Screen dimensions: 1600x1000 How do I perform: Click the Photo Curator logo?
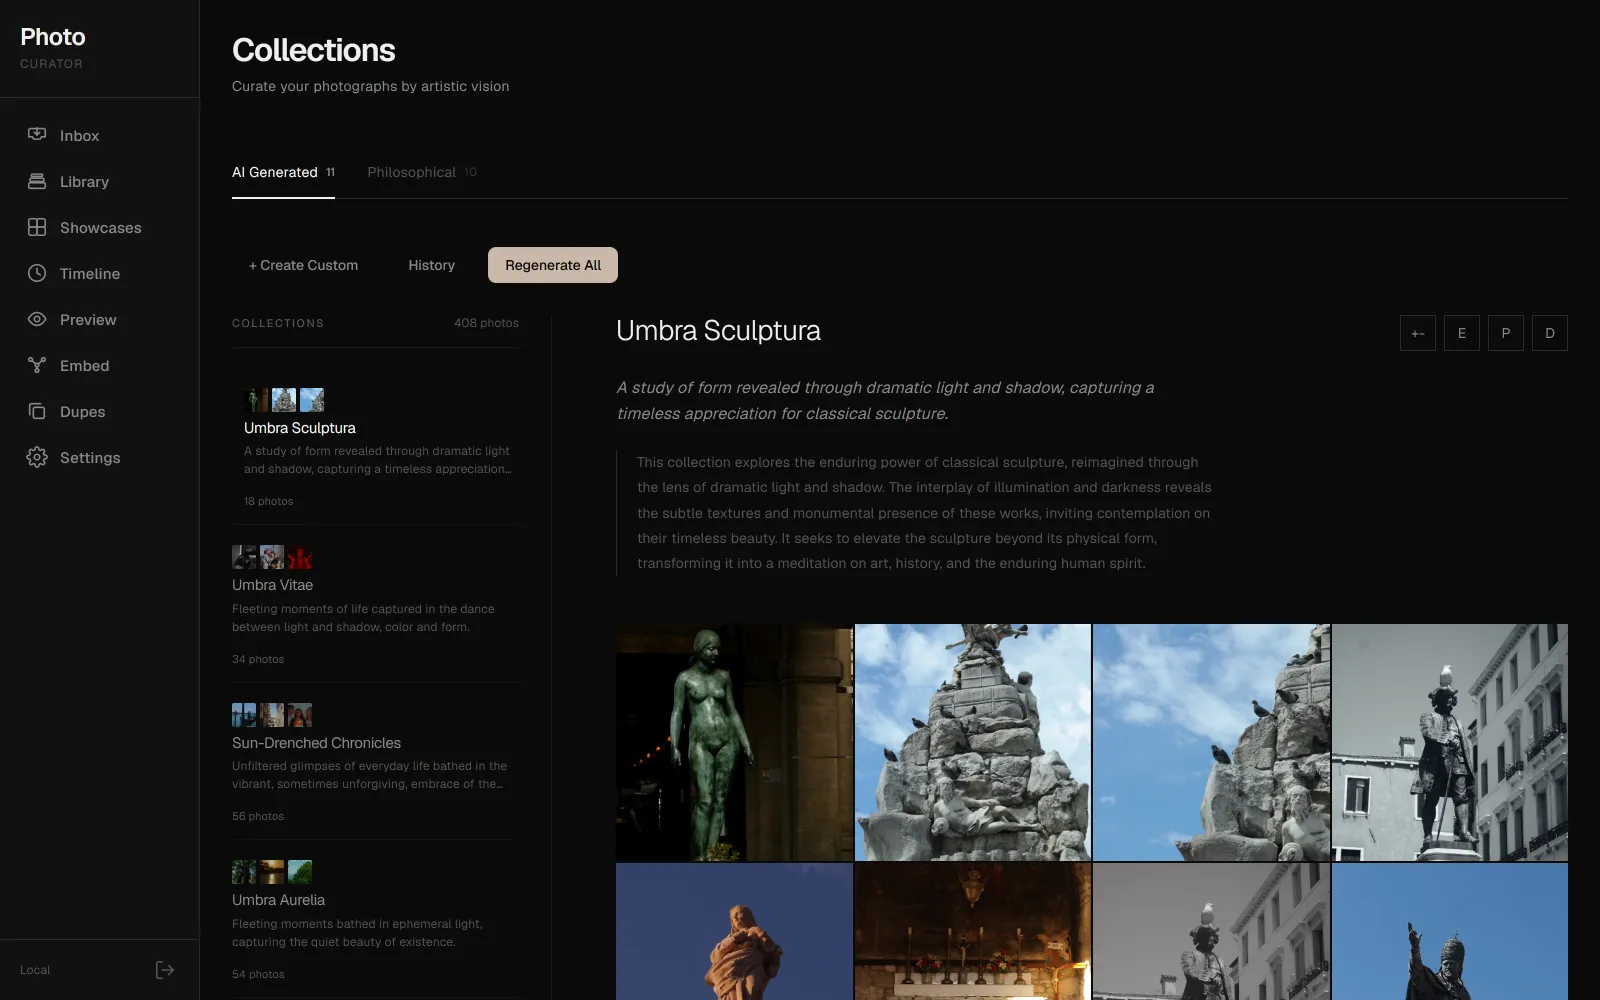coord(53,47)
